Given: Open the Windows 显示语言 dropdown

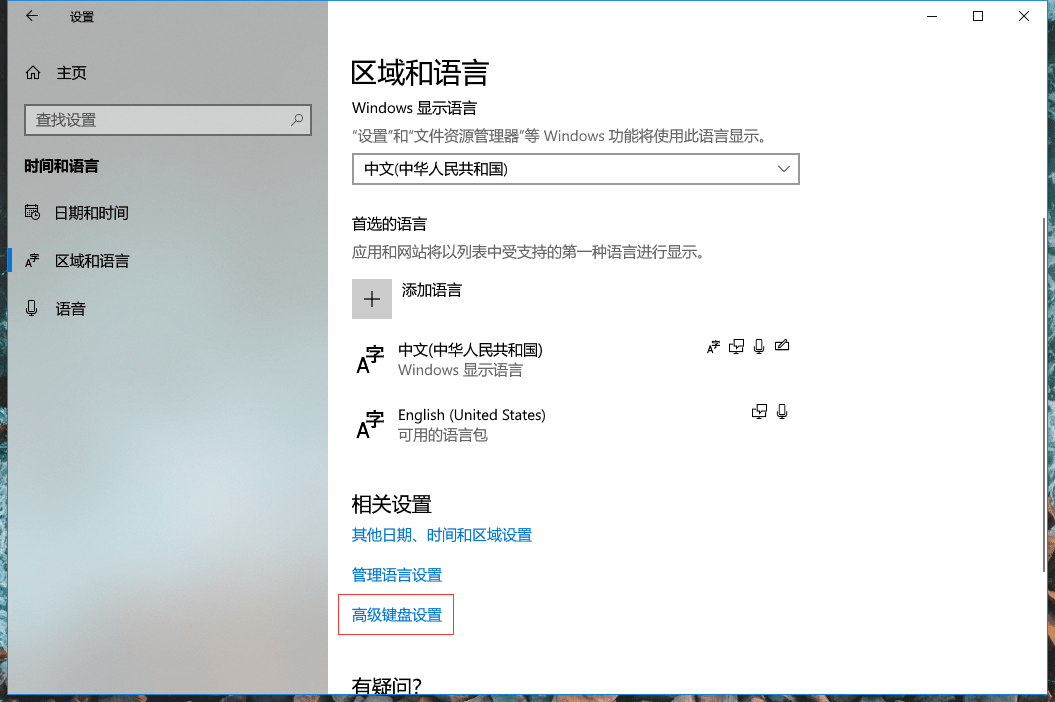Looking at the screenshot, I should [575, 169].
